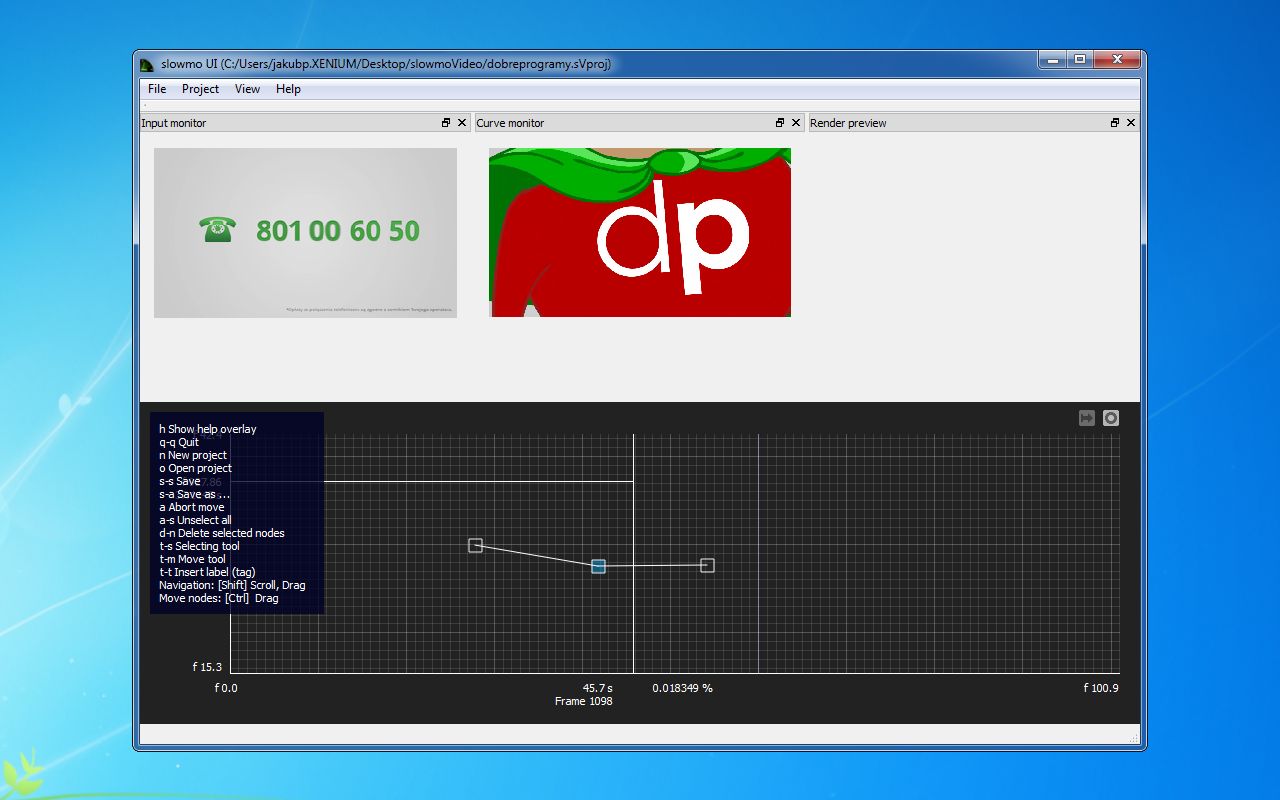The image size is (1280, 800).
Task: Float the Curve monitor panel
Action: point(780,123)
